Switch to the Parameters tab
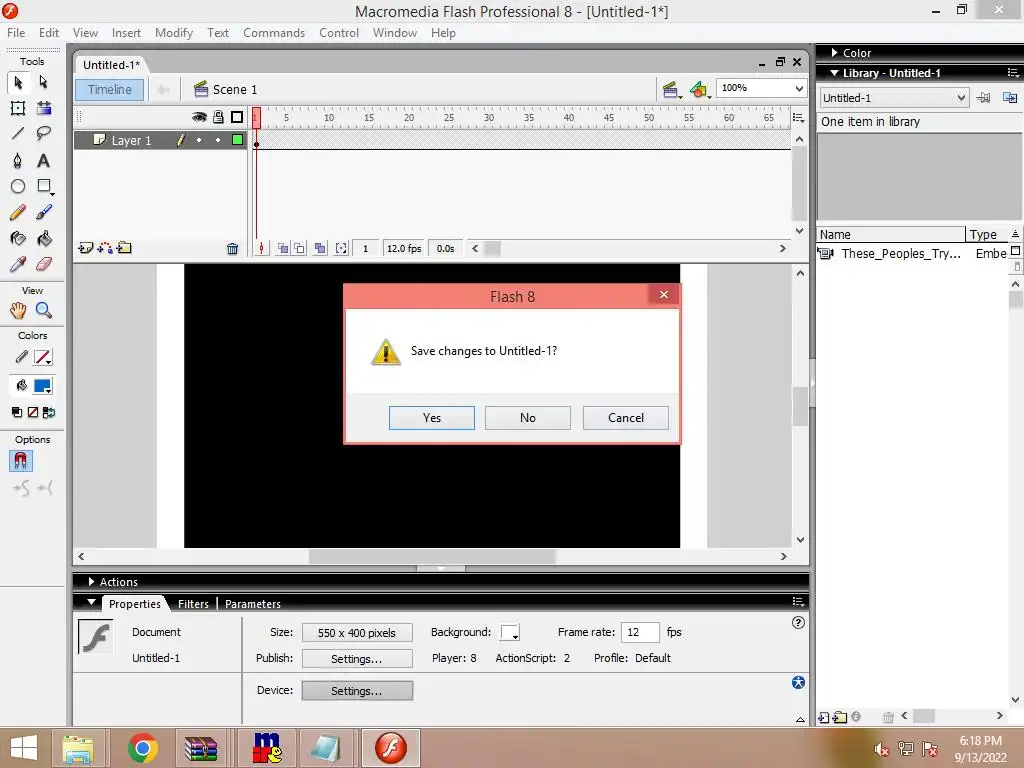Image resolution: width=1024 pixels, height=768 pixels. coord(253,604)
